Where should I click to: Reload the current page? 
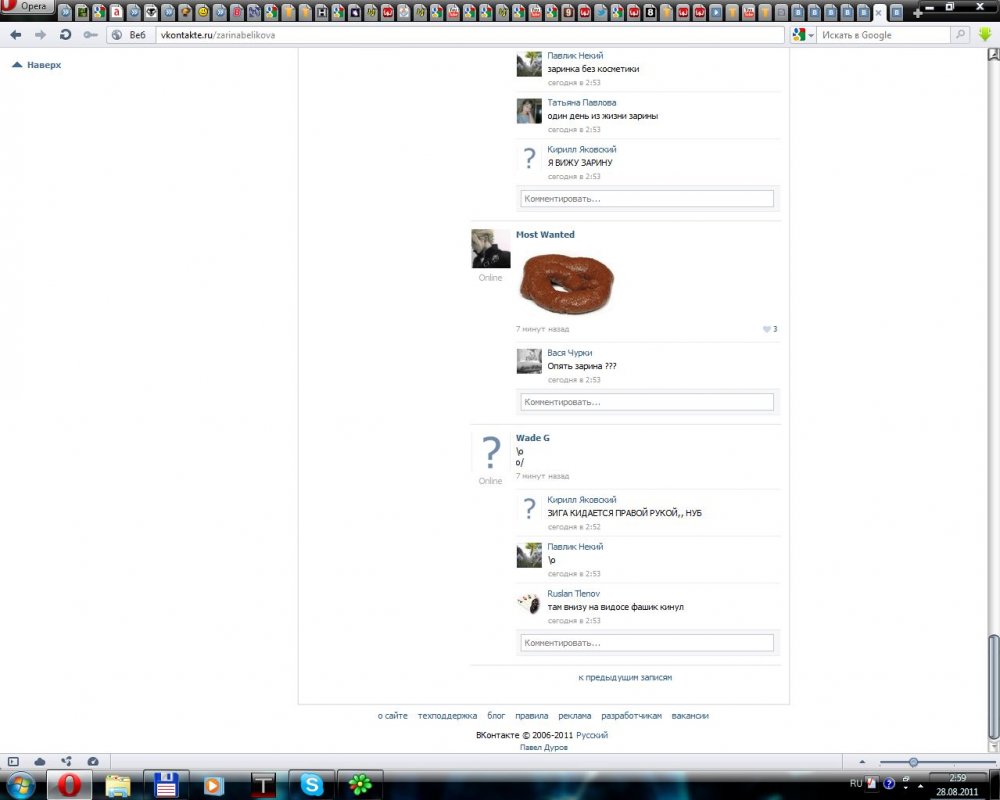click(x=65, y=35)
